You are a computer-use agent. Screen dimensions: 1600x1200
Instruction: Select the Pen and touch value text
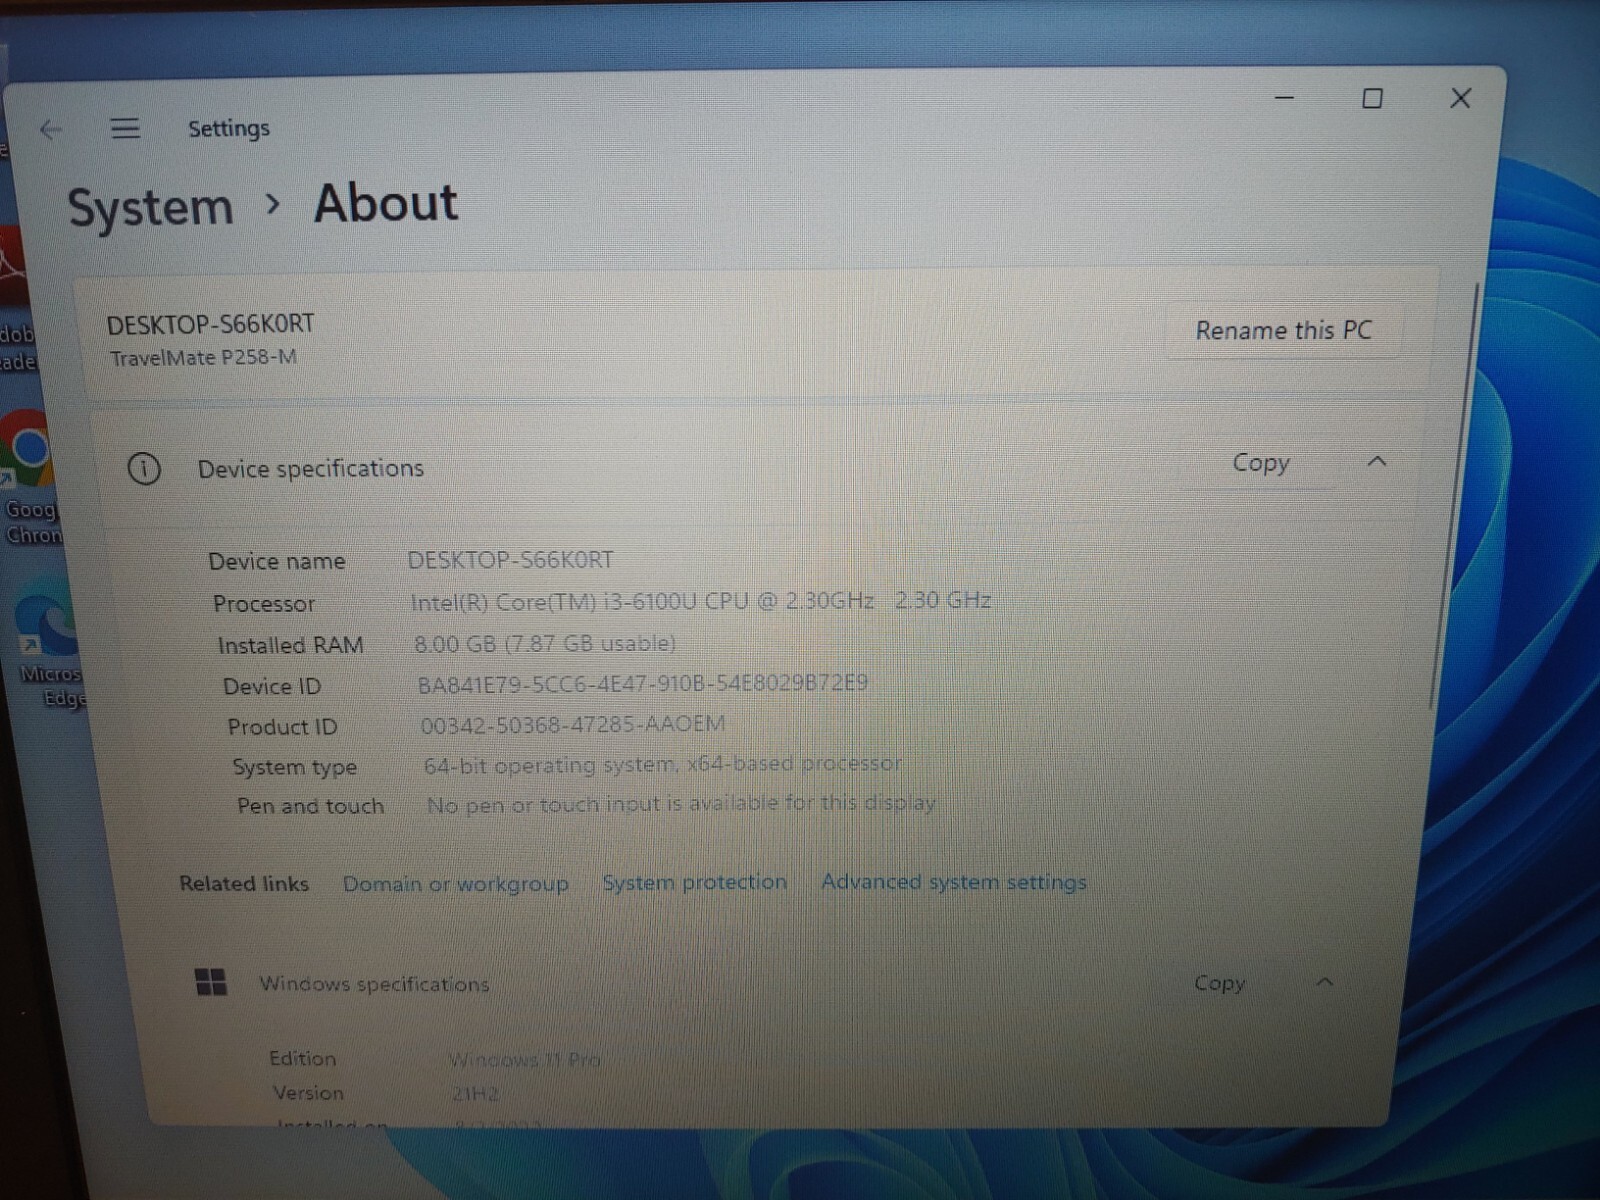pos(681,803)
